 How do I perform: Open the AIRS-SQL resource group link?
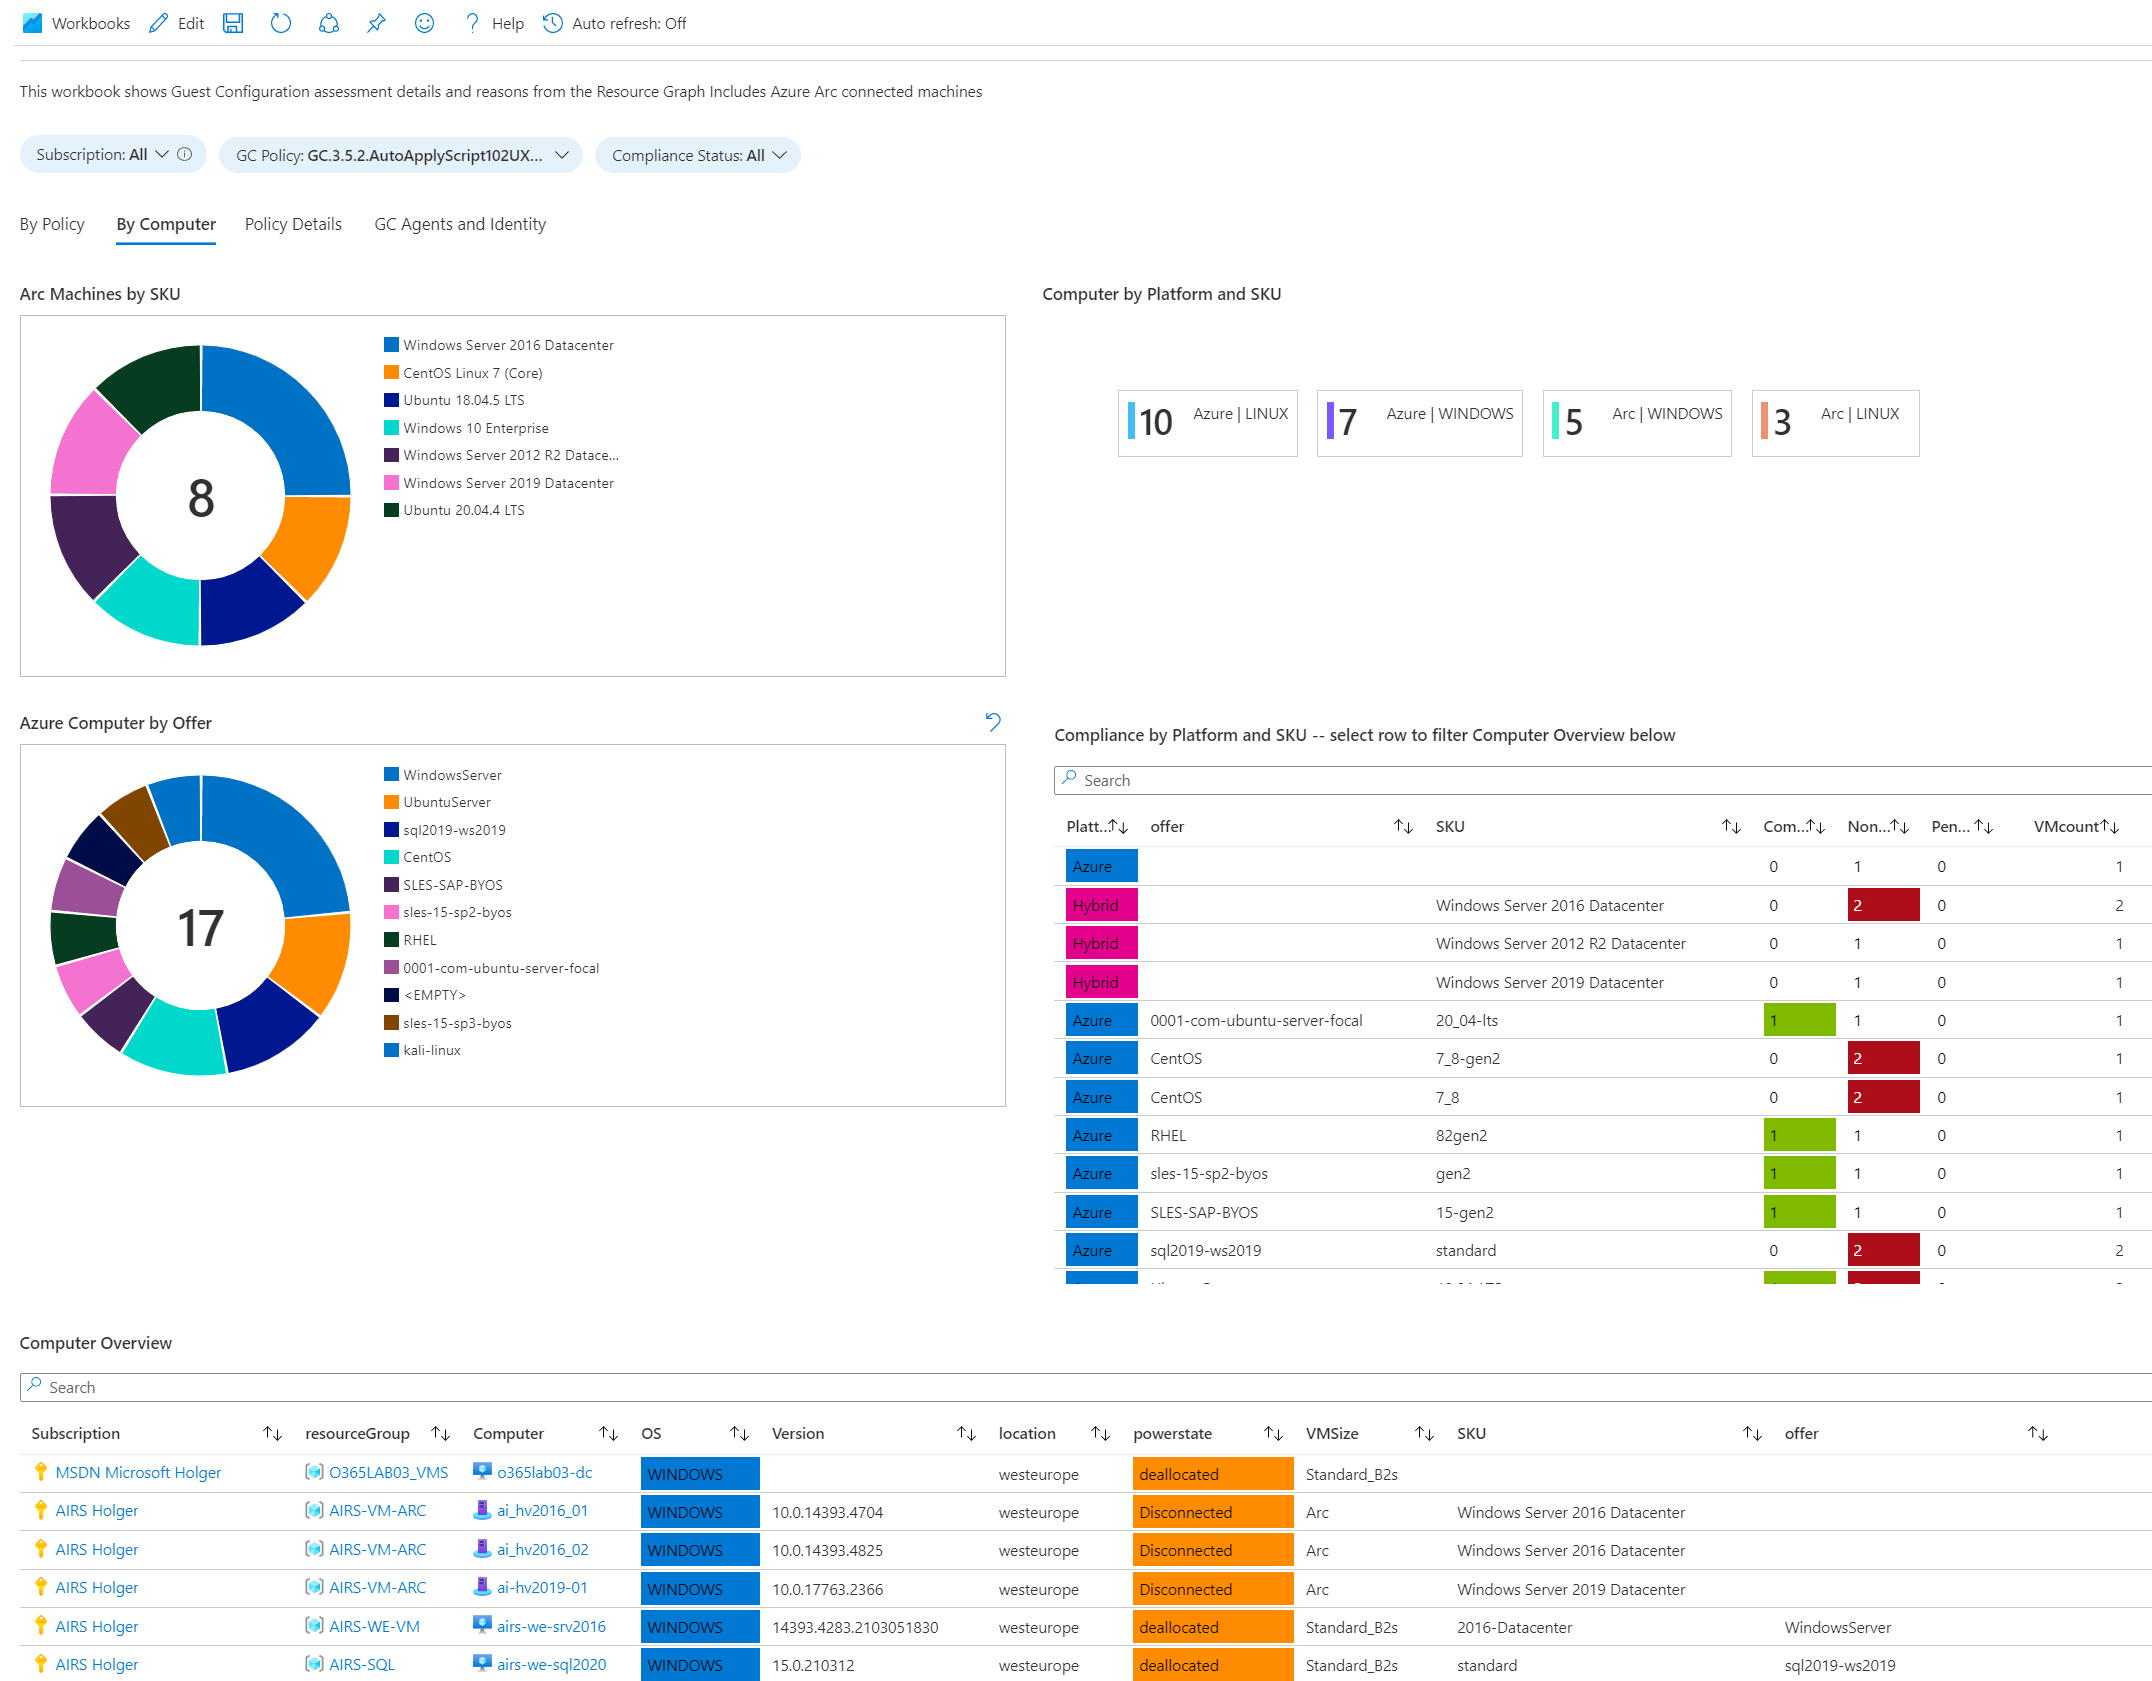(362, 1664)
